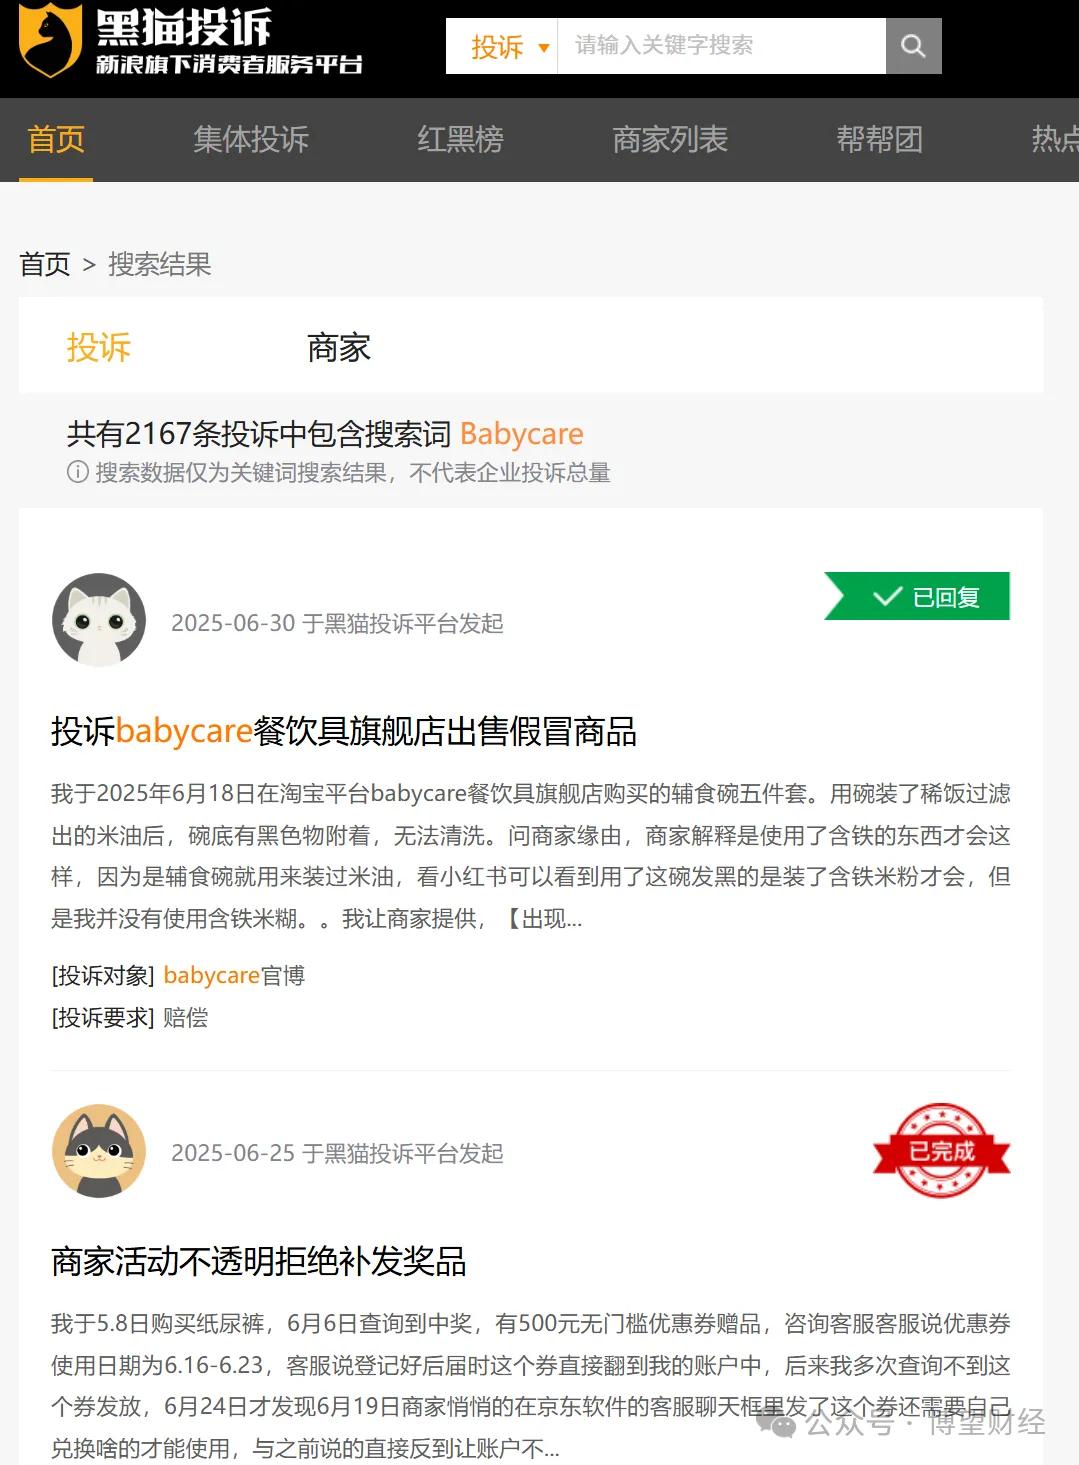This screenshot has width=1079, height=1465.
Task: Click the white cat user avatar
Action: pyautogui.click(x=99, y=620)
